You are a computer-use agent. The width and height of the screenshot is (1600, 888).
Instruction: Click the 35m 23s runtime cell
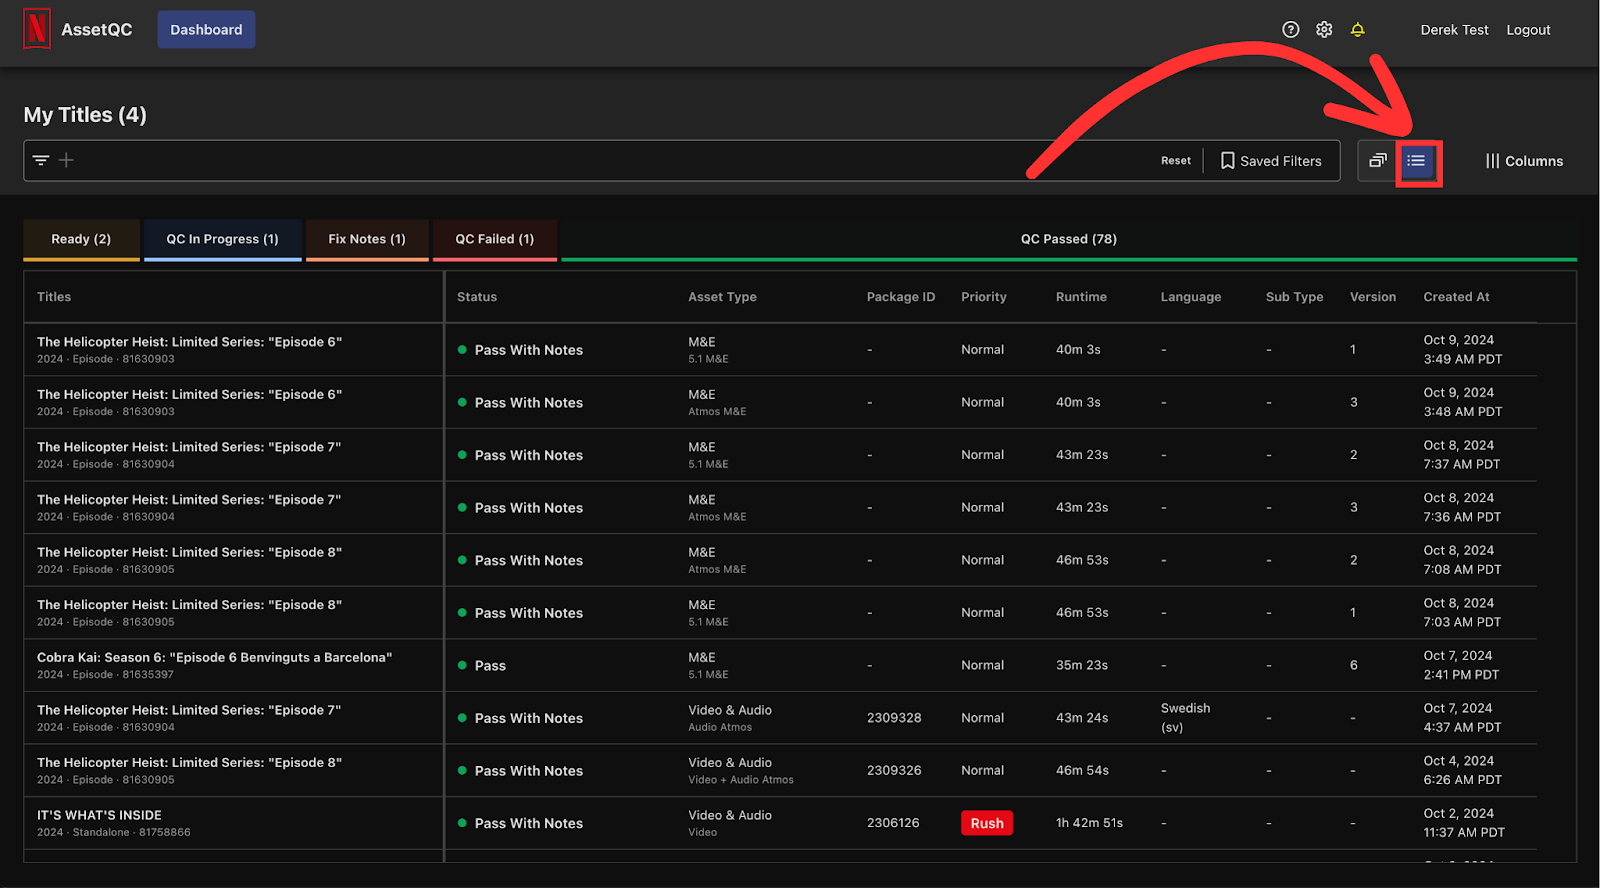pos(1082,666)
